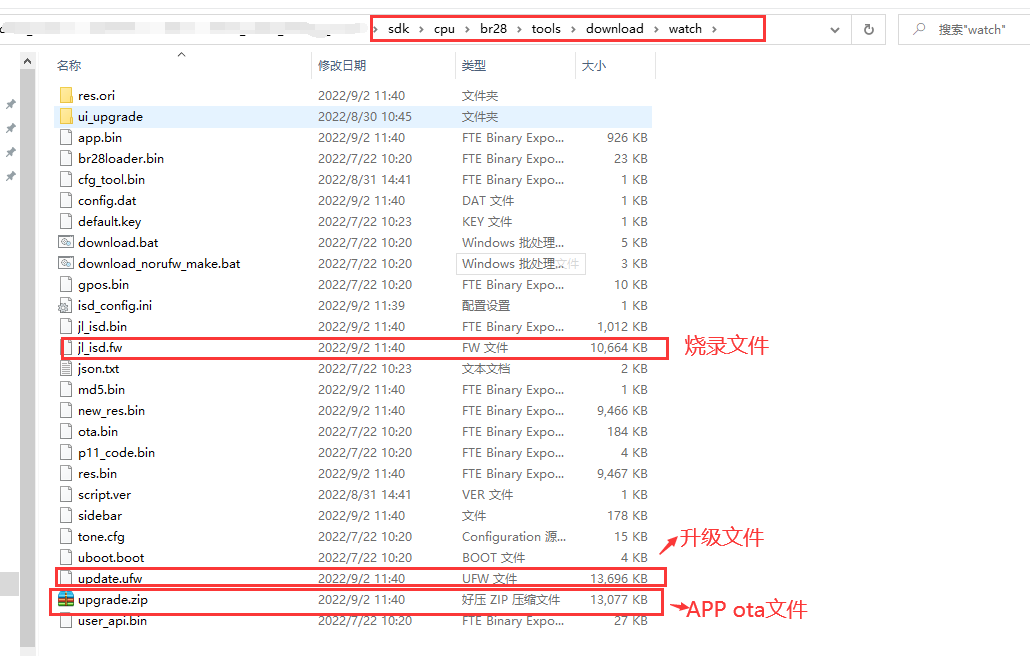
Task: Click the isd_config.ini settings file icon
Action: [66, 305]
